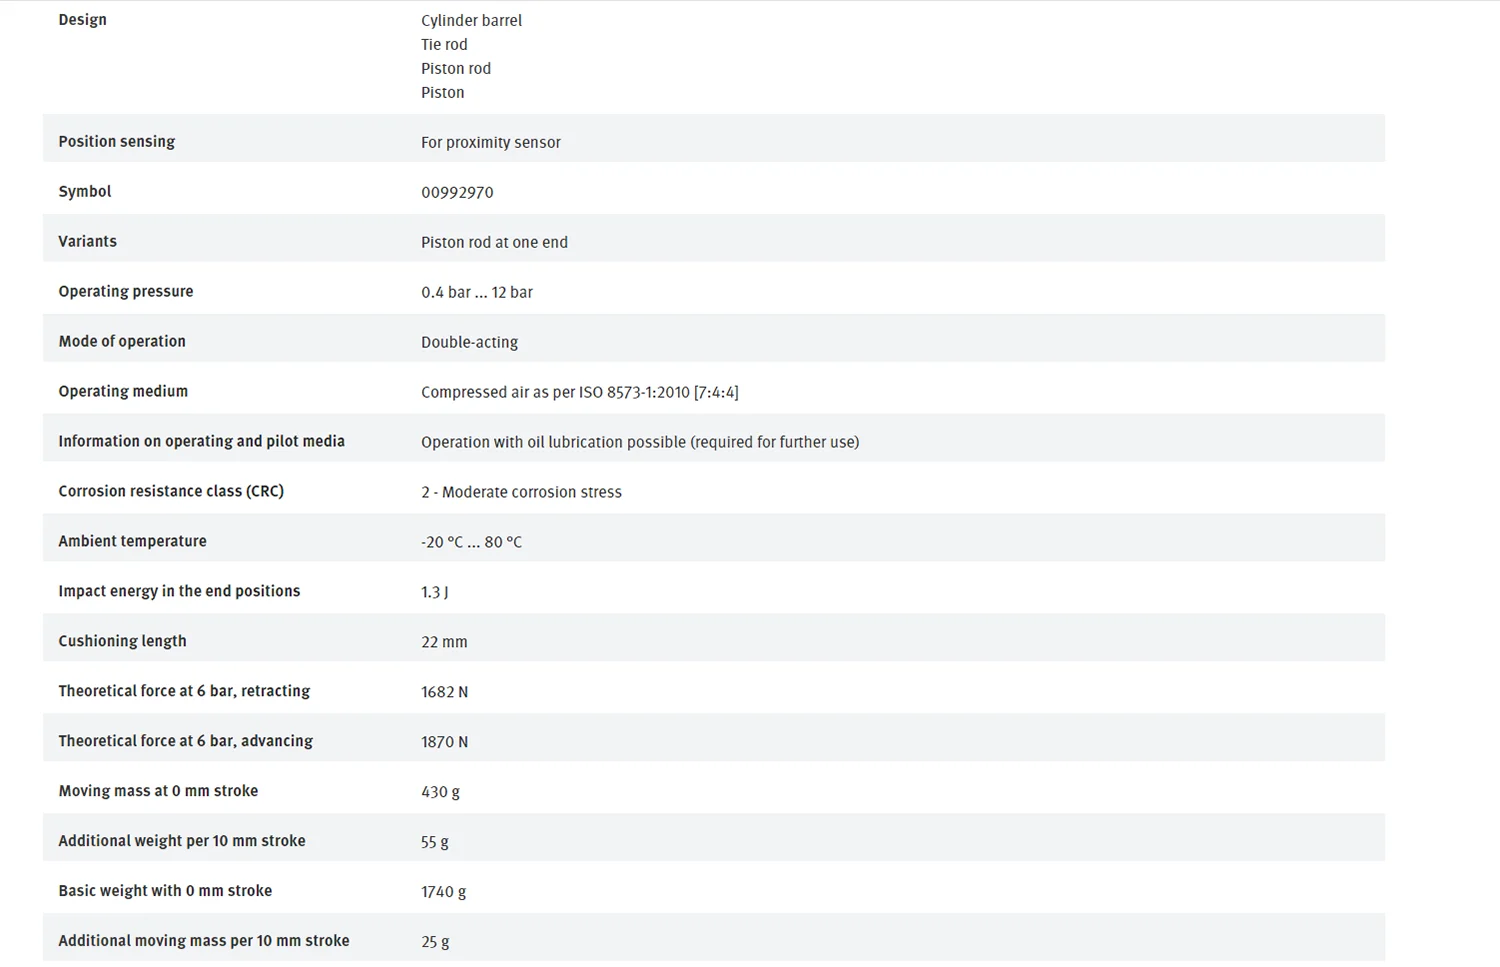Click the Variants row label
The width and height of the screenshot is (1500, 967).
(x=87, y=241)
